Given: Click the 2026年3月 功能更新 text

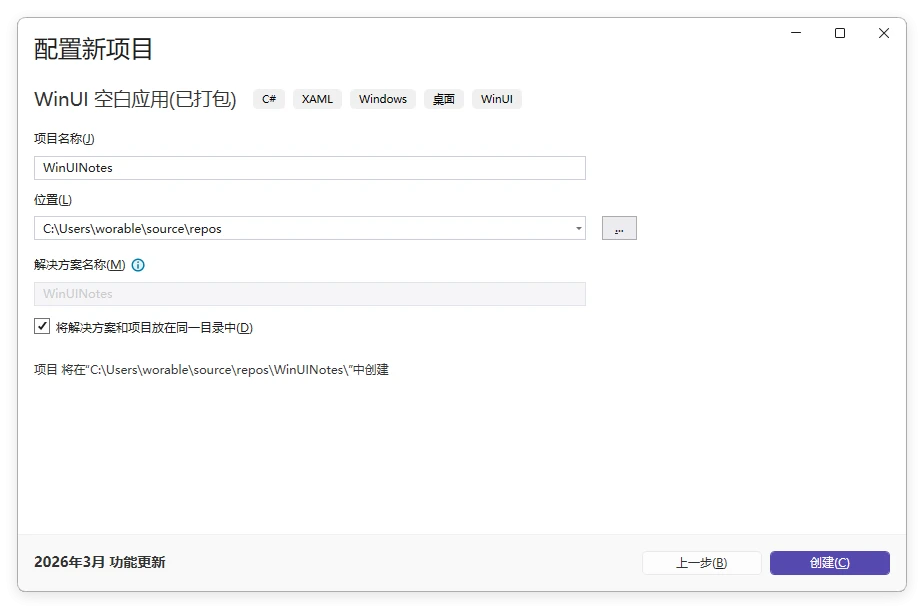Looking at the screenshot, I should [100, 562].
